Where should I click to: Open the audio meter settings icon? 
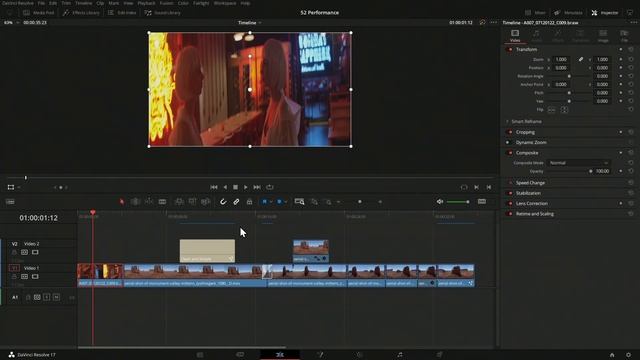pyautogui.click(x=482, y=202)
